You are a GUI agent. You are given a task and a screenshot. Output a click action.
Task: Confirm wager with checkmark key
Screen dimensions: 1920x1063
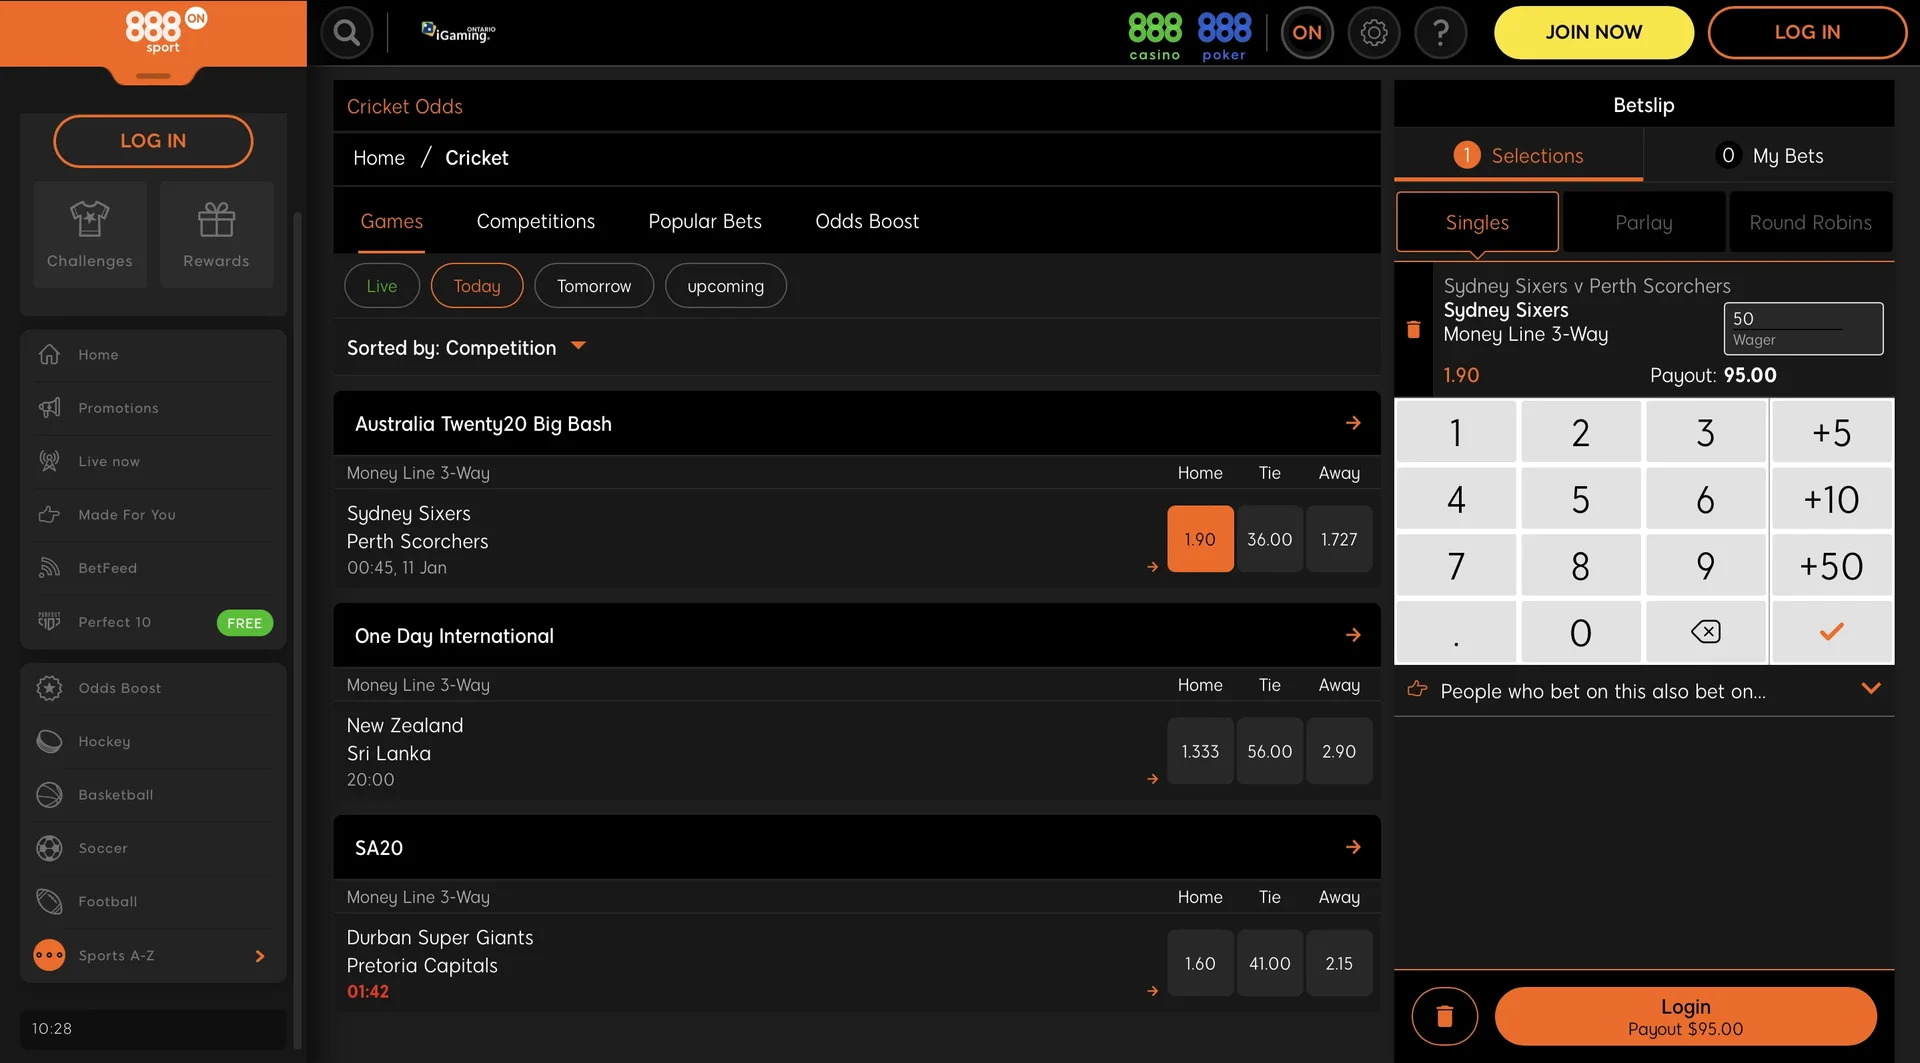(x=1831, y=632)
